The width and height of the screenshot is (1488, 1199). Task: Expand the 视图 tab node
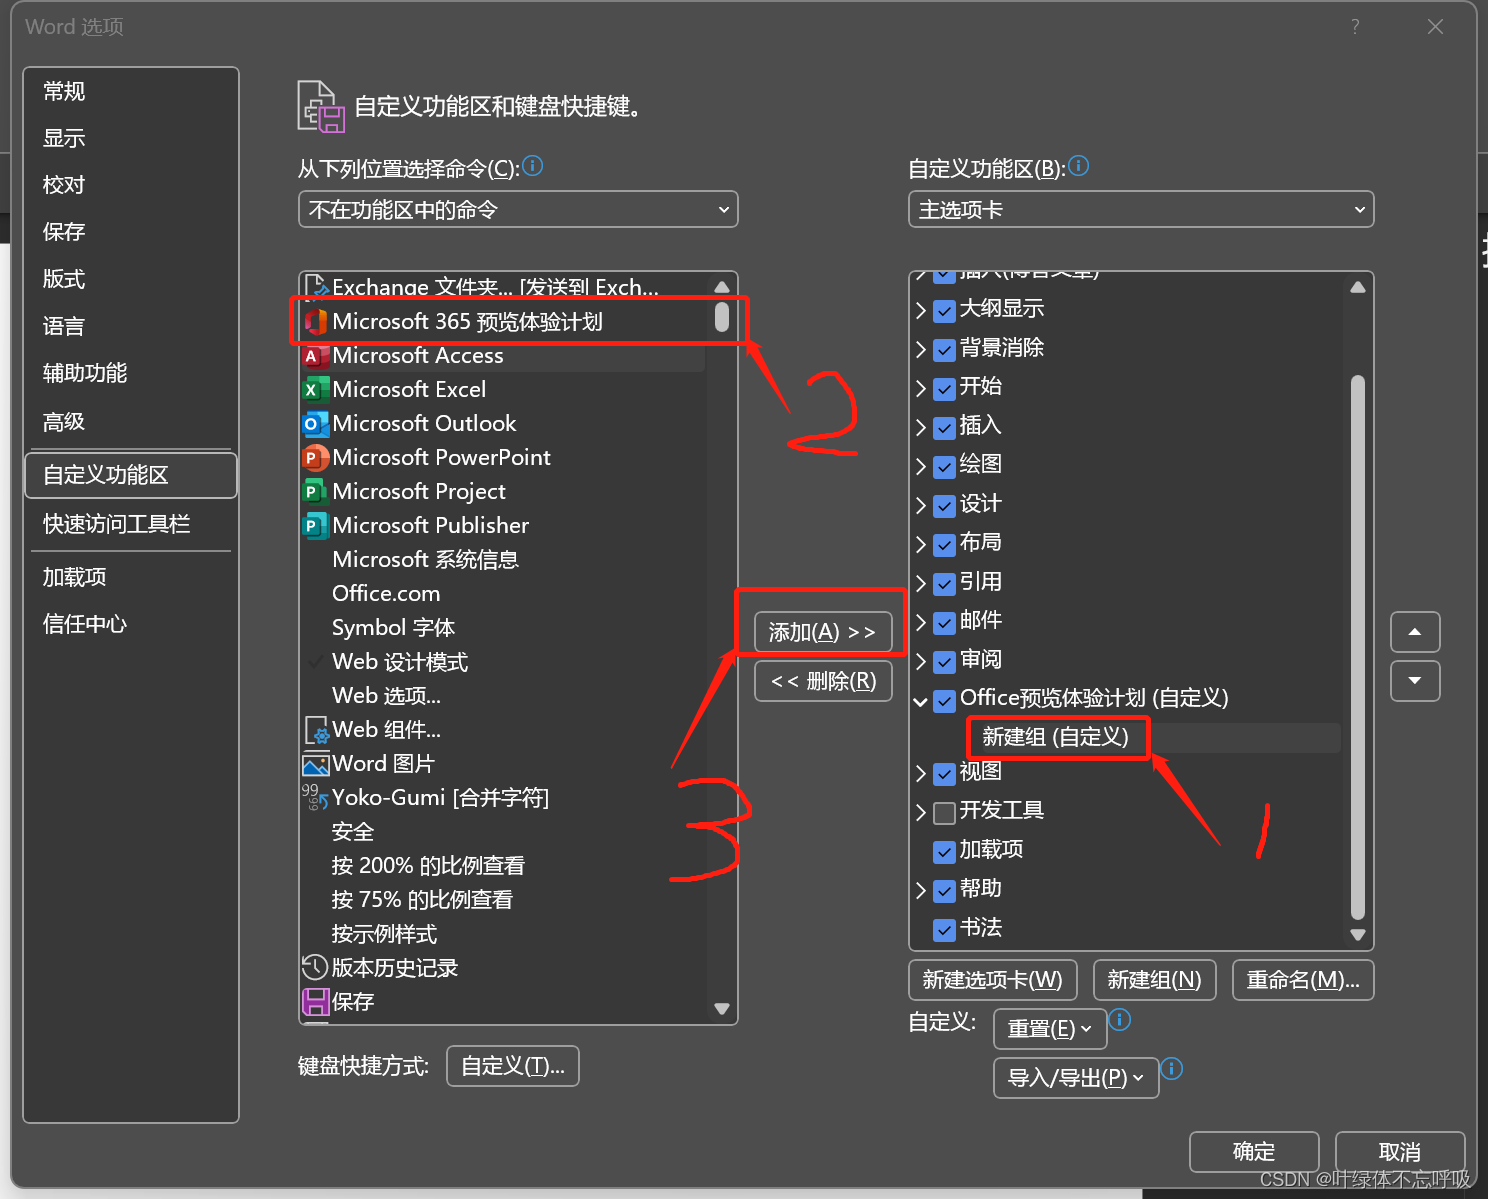pyautogui.click(x=921, y=774)
